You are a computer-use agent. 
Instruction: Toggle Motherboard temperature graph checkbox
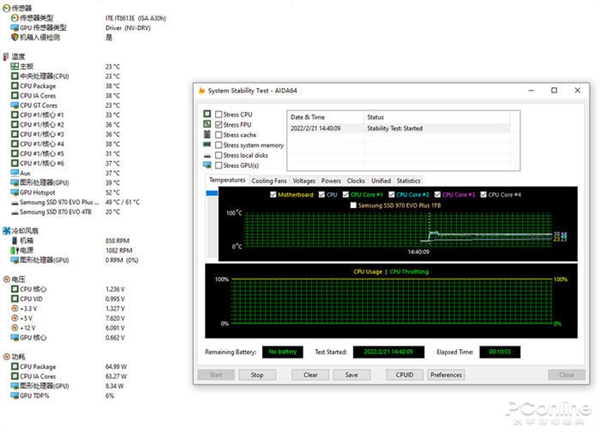273,195
